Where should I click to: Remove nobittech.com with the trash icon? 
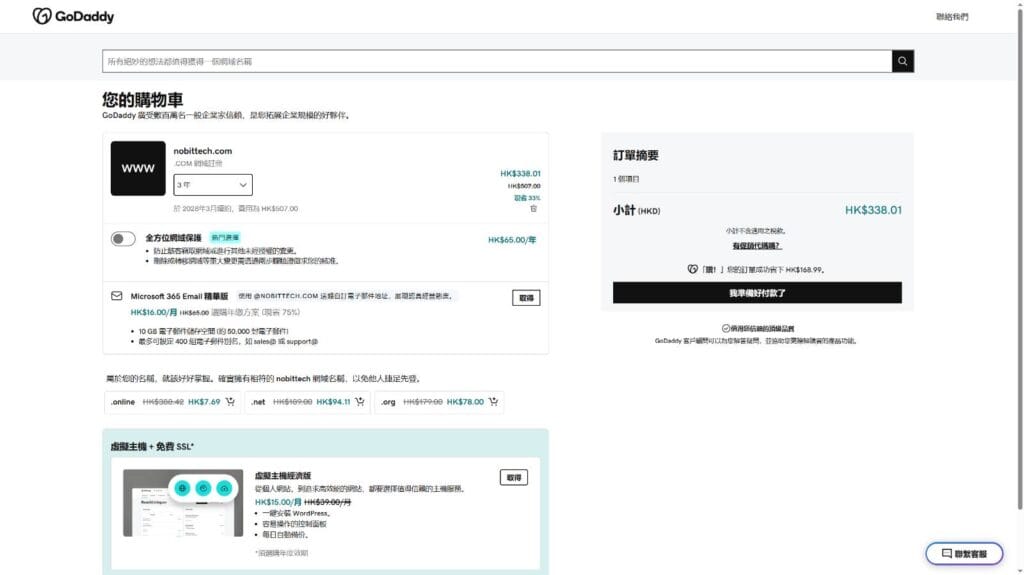click(534, 208)
